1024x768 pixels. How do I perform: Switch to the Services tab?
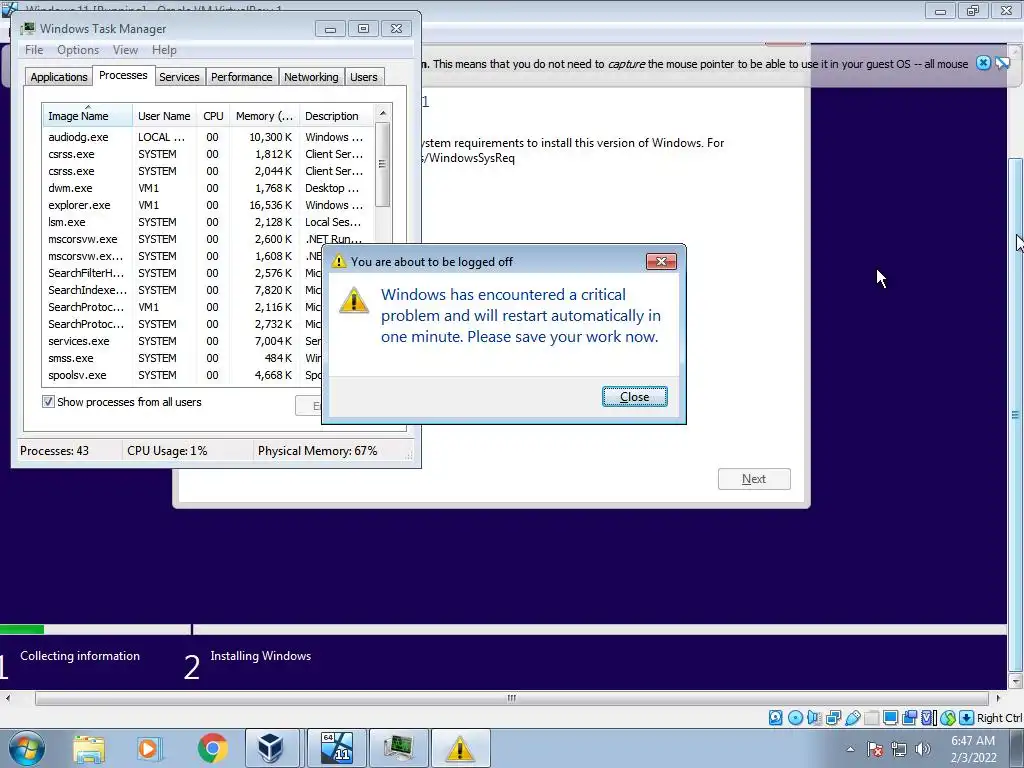[179, 77]
